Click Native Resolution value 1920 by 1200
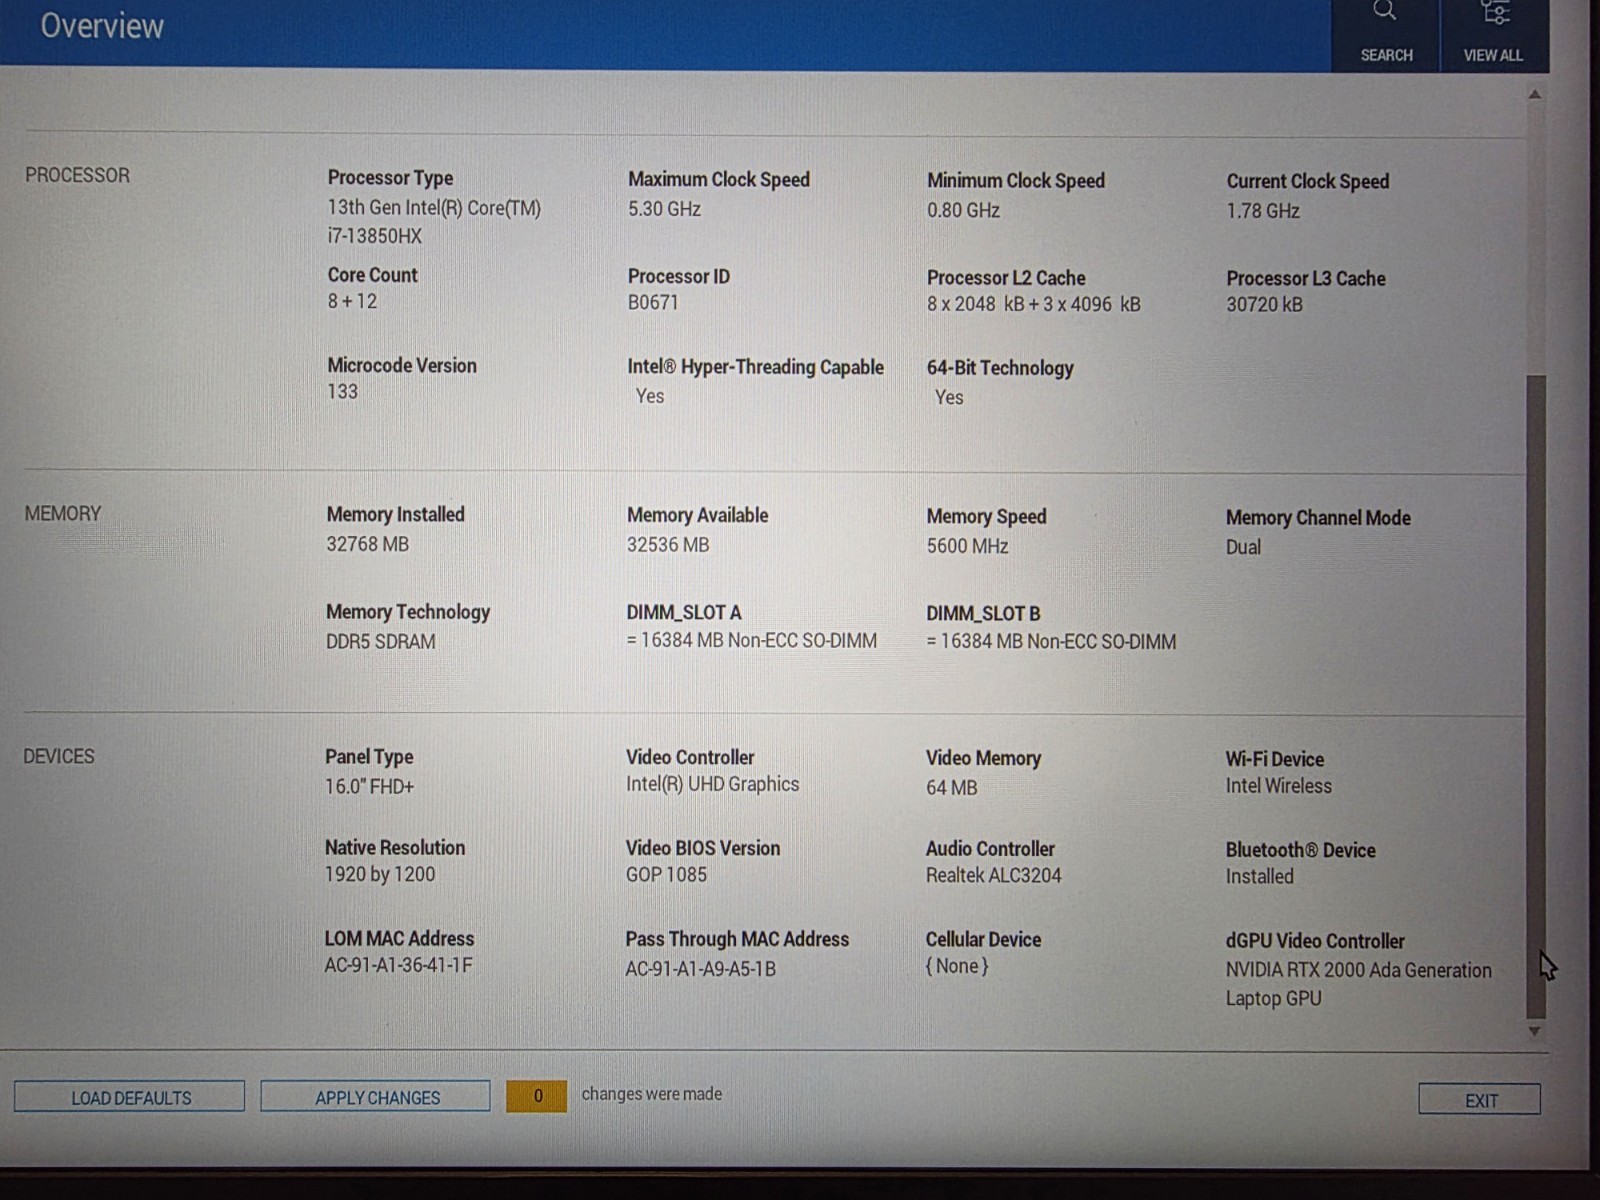The width and height of the screenshot is (1600, 1200). click(x=380, y=874)
